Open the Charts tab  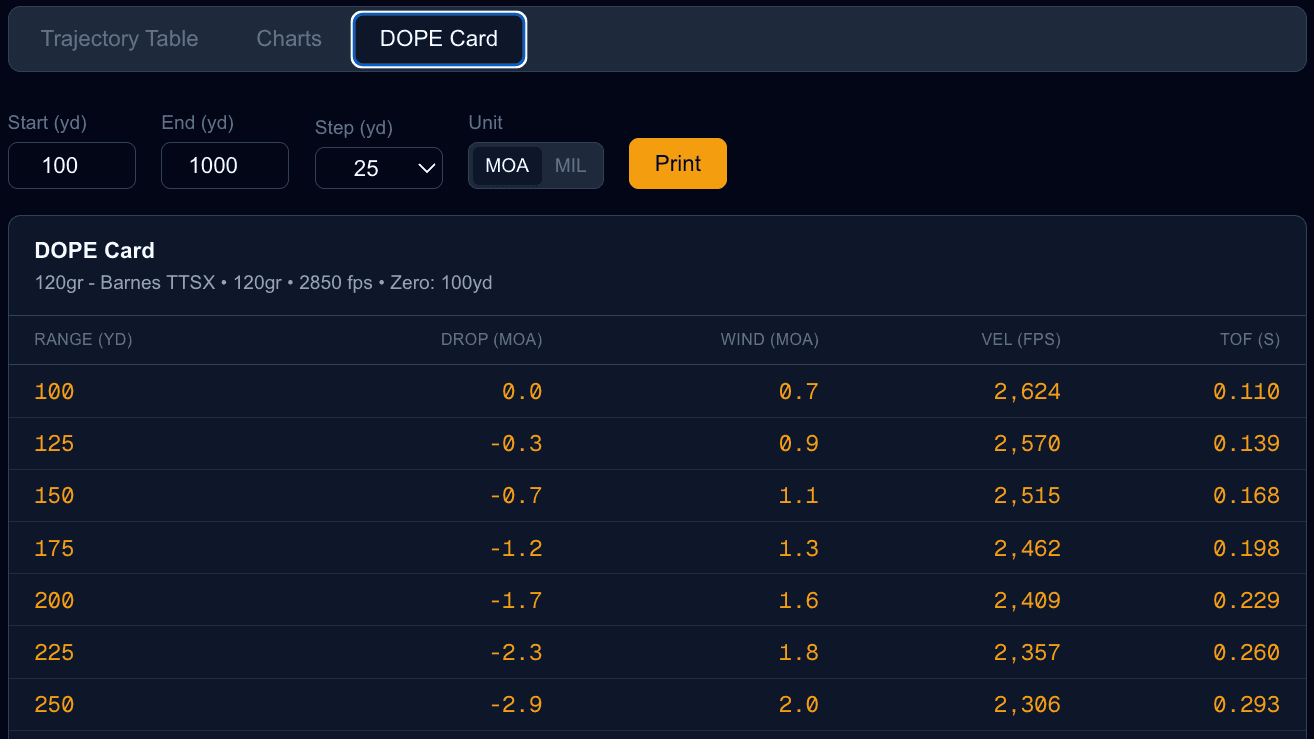coord(289,39)
